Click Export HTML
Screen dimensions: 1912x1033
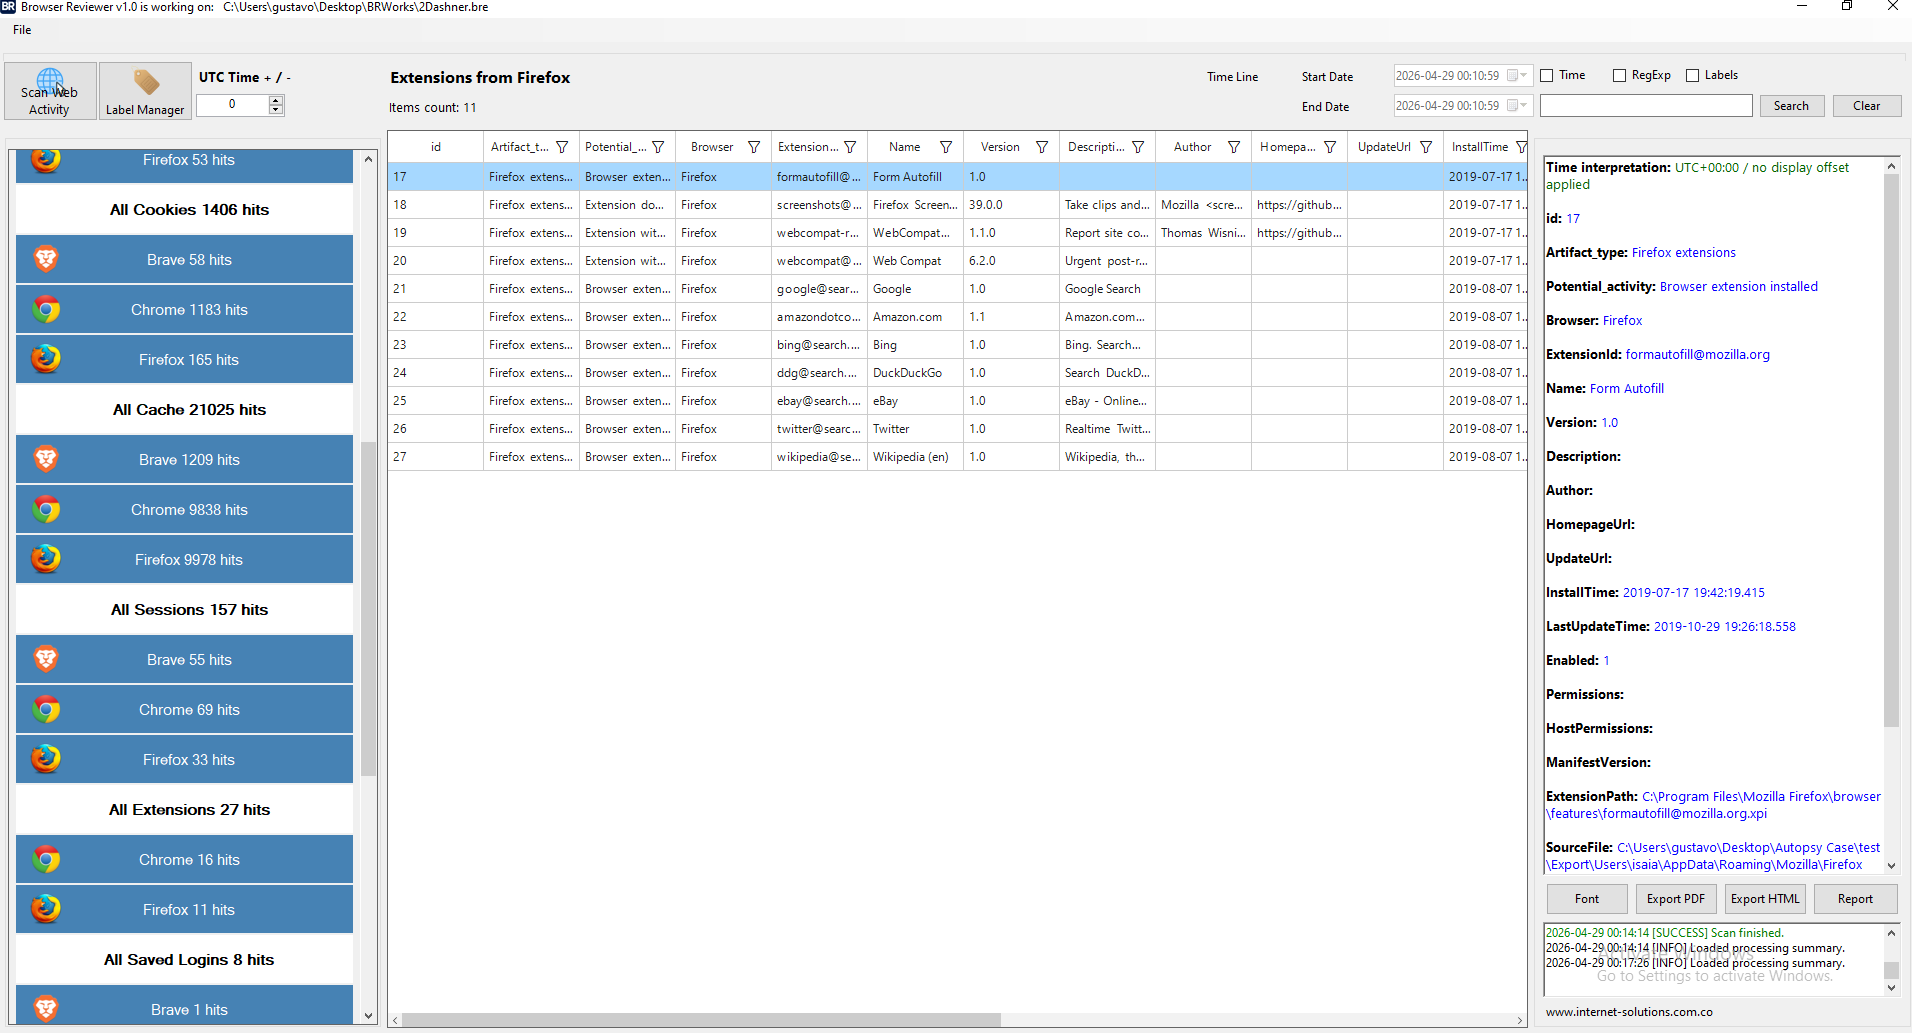(1765, 899)
